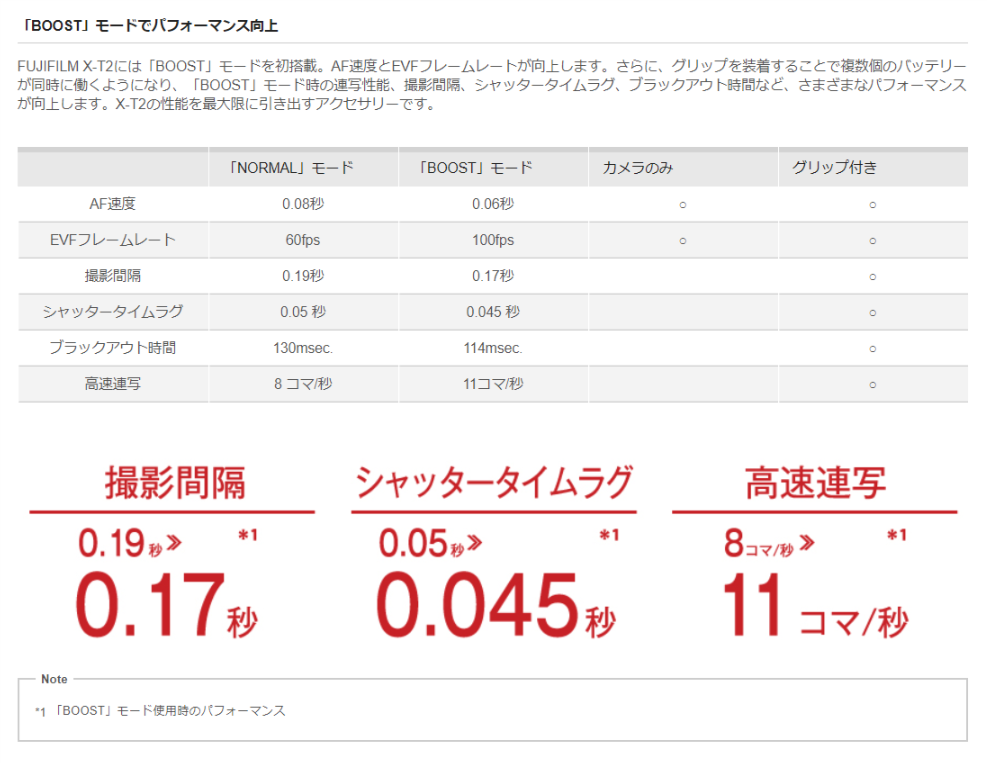This screenshot has width=987, height=763.
Task: Click the circle for 高速連写 under グリップ付き
Action: [872, 384]
